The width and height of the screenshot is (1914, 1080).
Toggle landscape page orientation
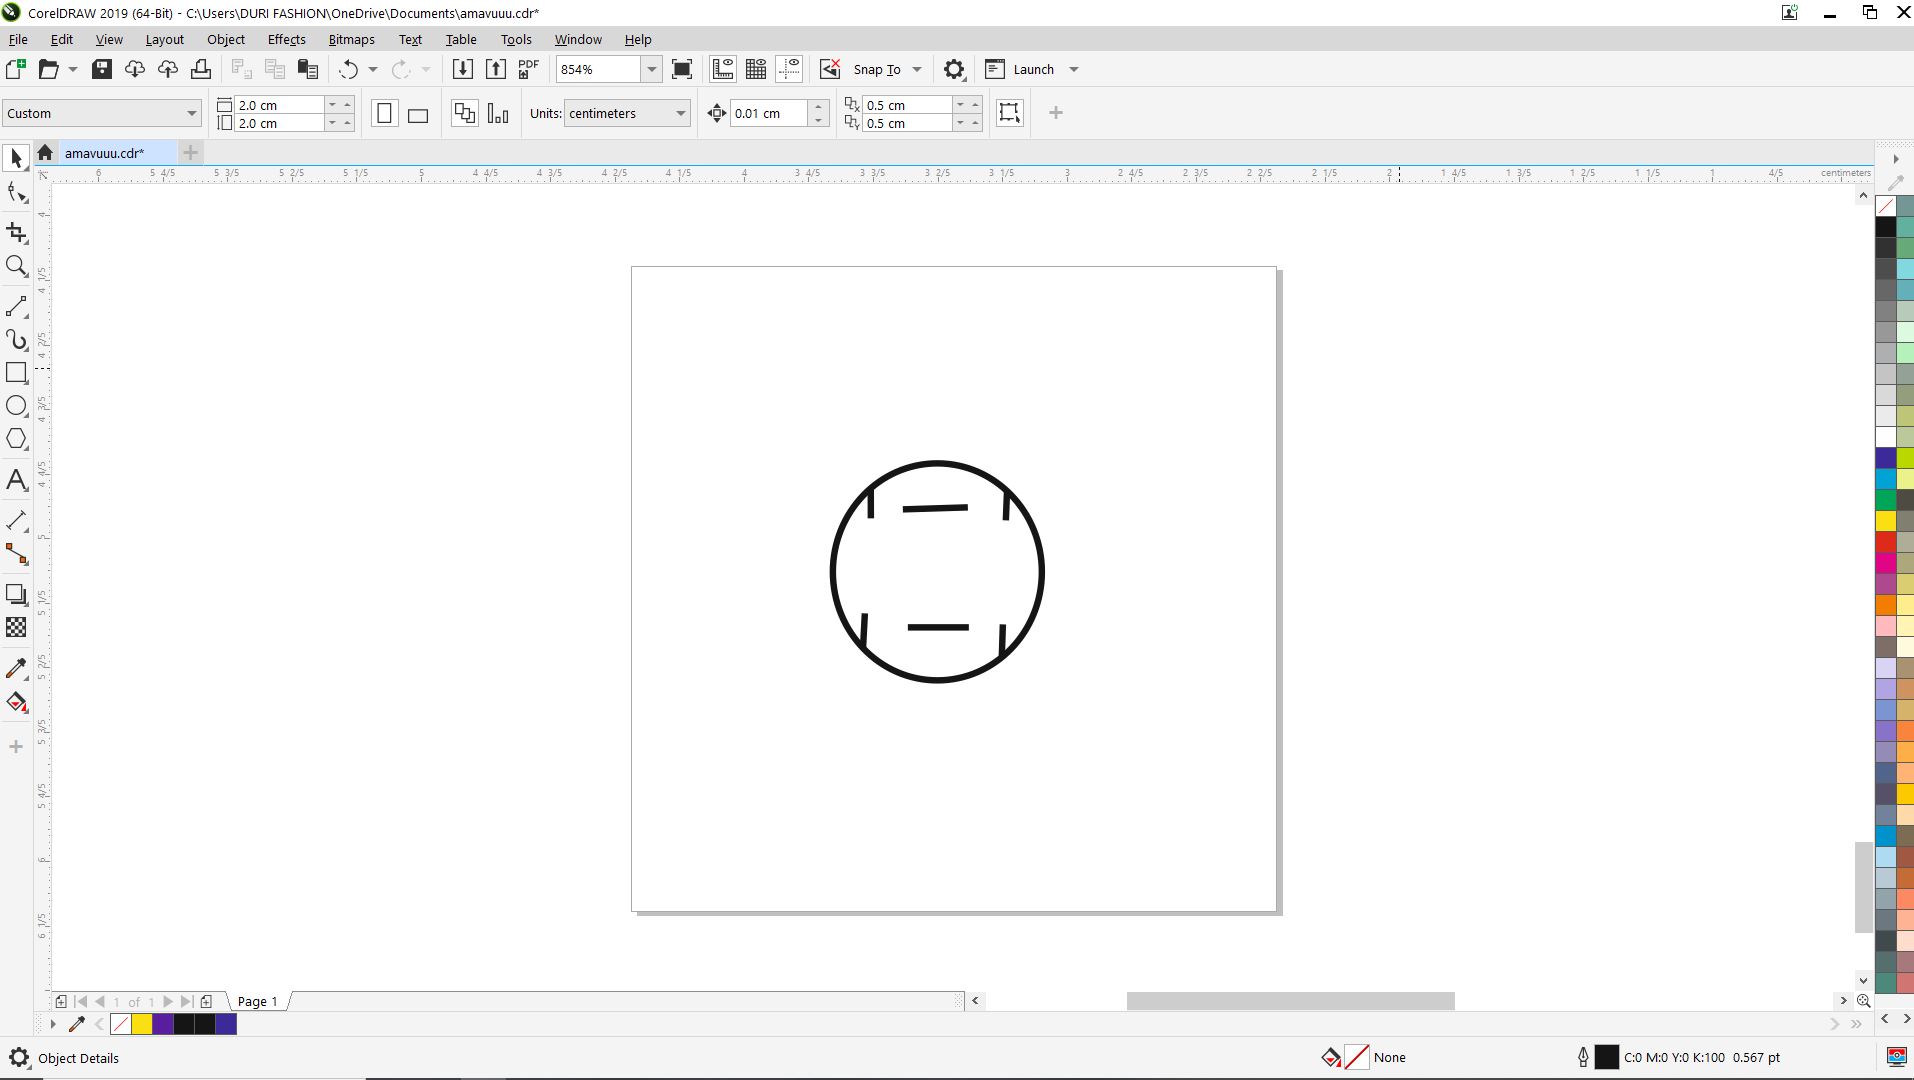418,114
